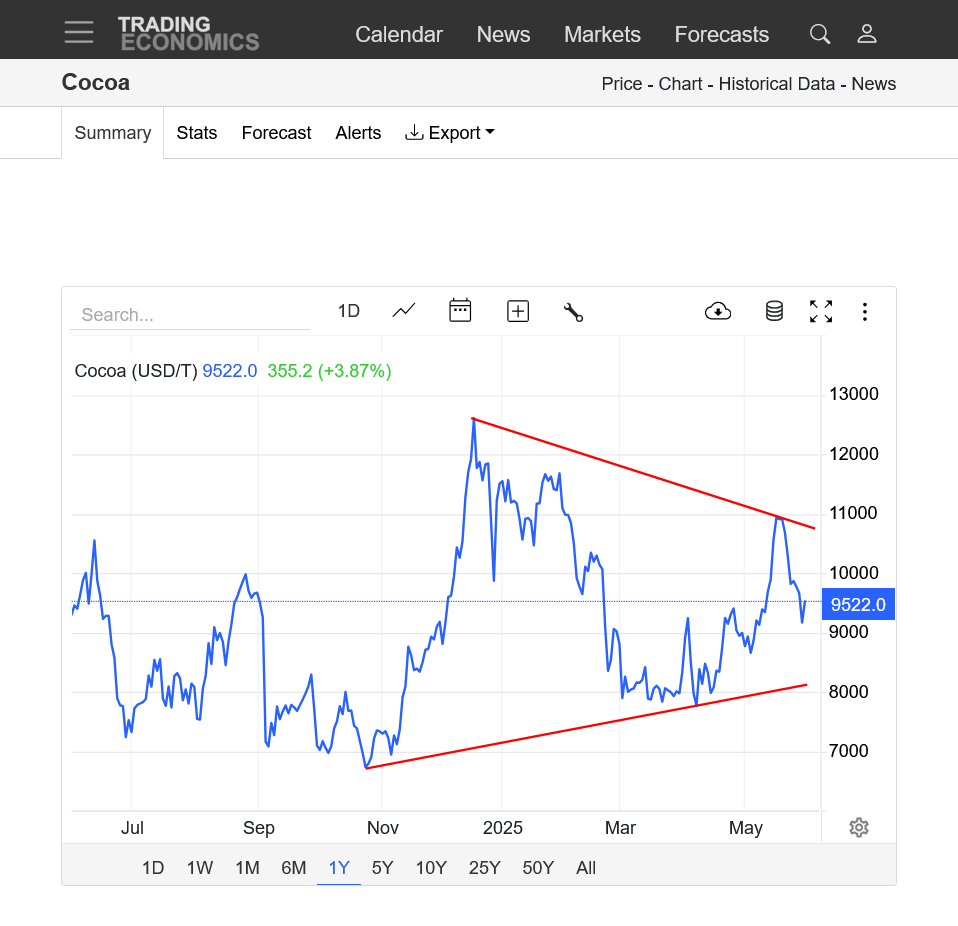
Task: Click the cloud download icon
Action: tap(718, 311)
